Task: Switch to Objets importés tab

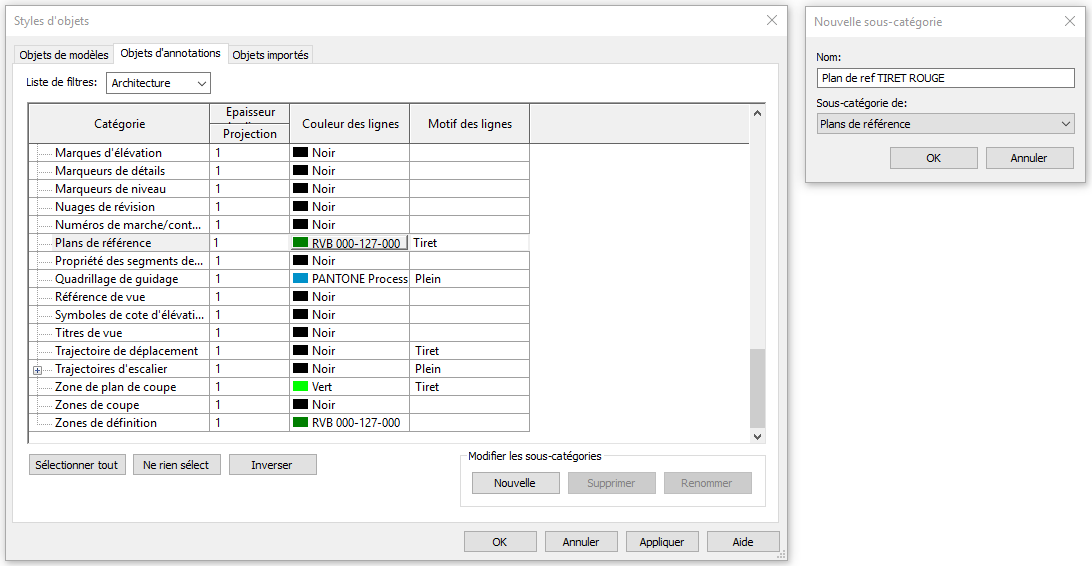Action: coord(271,55)
